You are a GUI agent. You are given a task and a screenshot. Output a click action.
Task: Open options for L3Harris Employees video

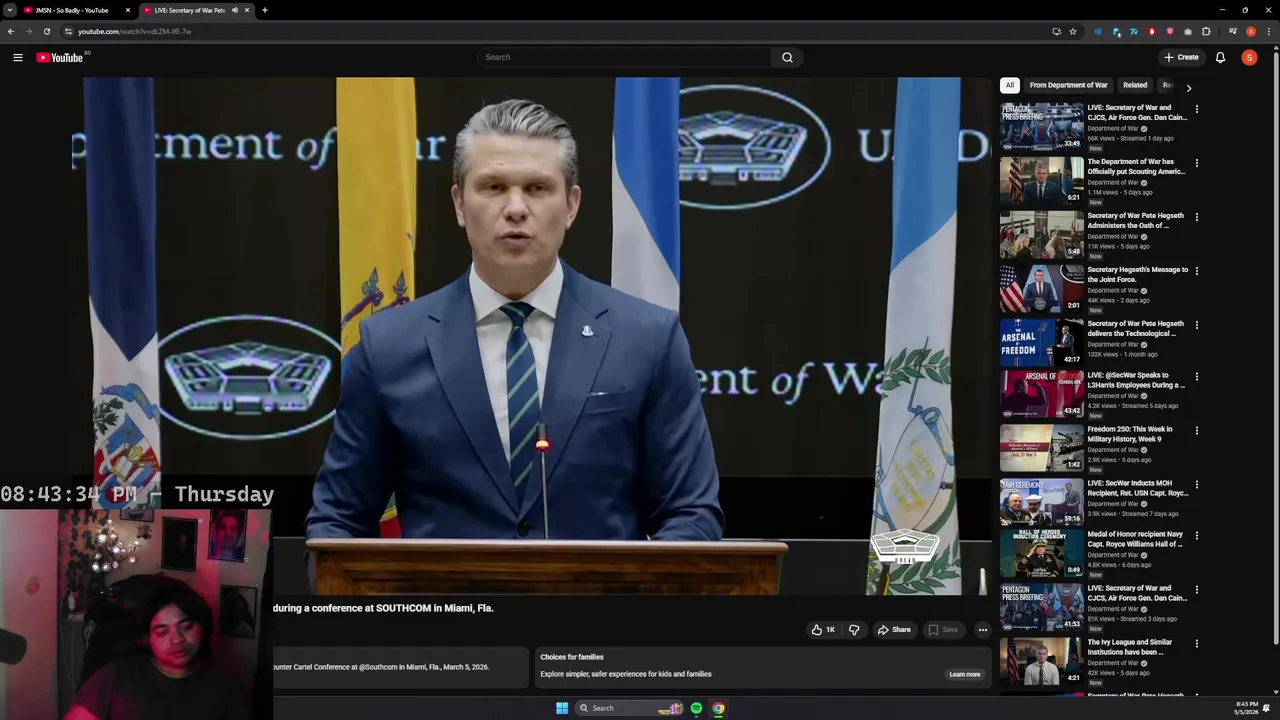click(x=1196, y=377)
